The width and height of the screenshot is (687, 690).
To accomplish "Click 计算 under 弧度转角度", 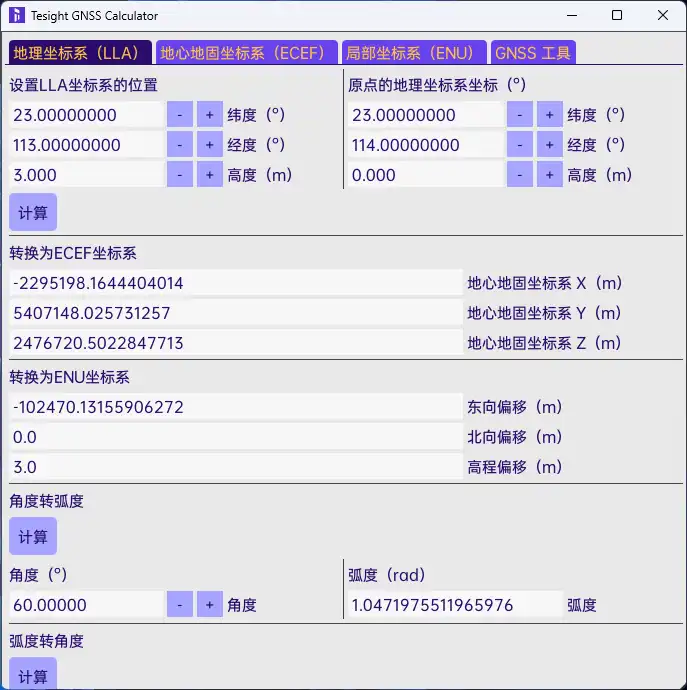I will (x=33, y=676).
